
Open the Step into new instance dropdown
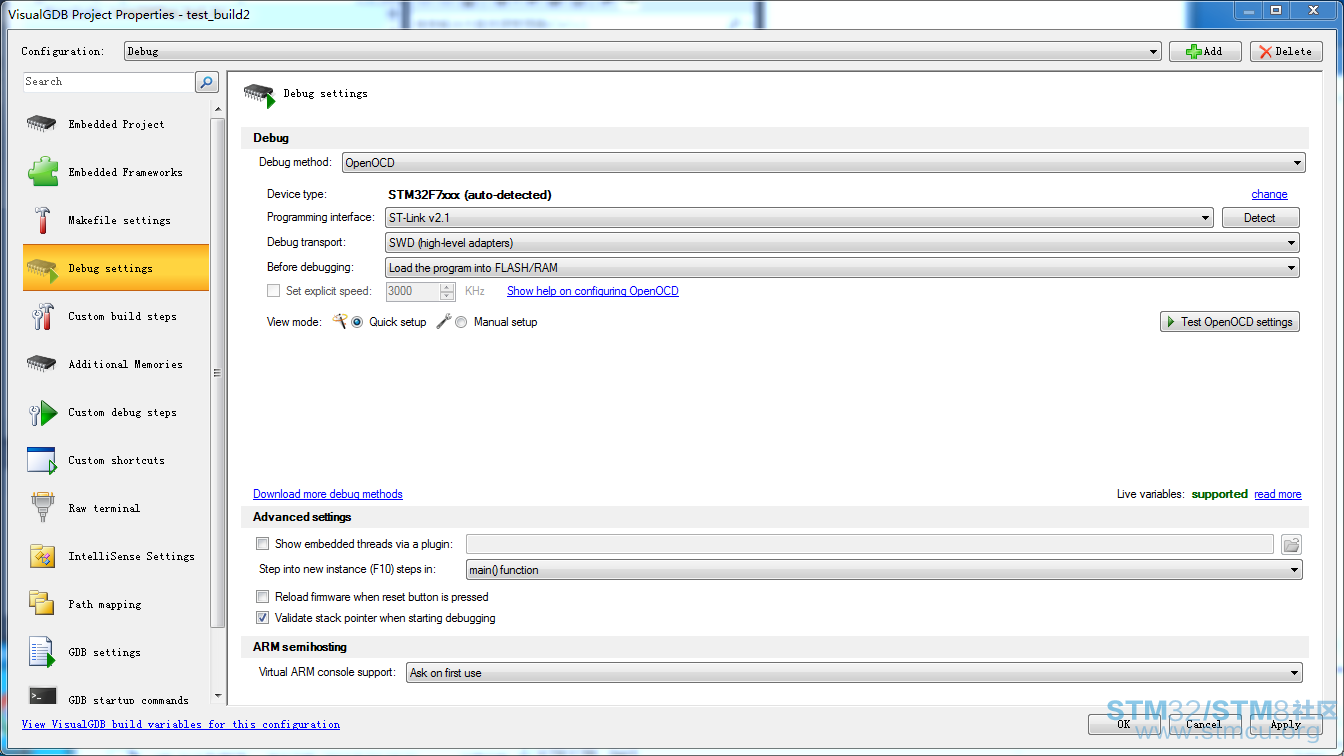click(x=884, y=570)
